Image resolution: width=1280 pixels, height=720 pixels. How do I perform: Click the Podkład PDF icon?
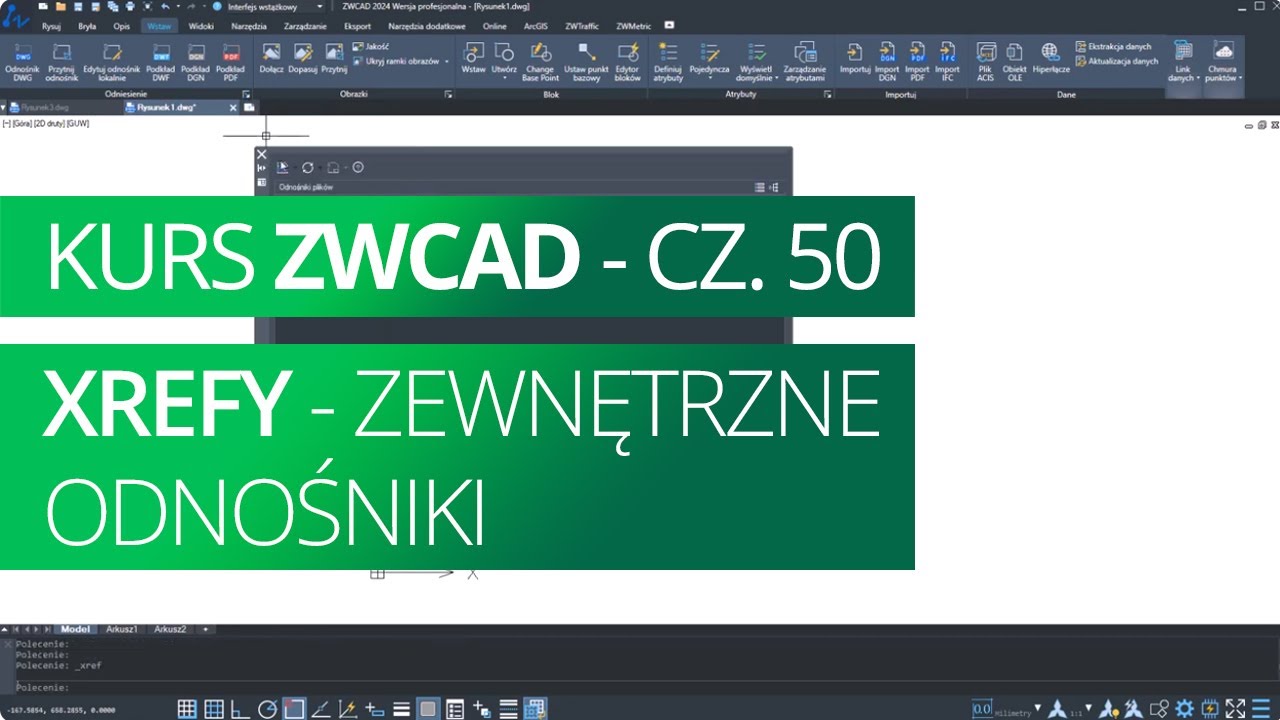click(230, 61)
